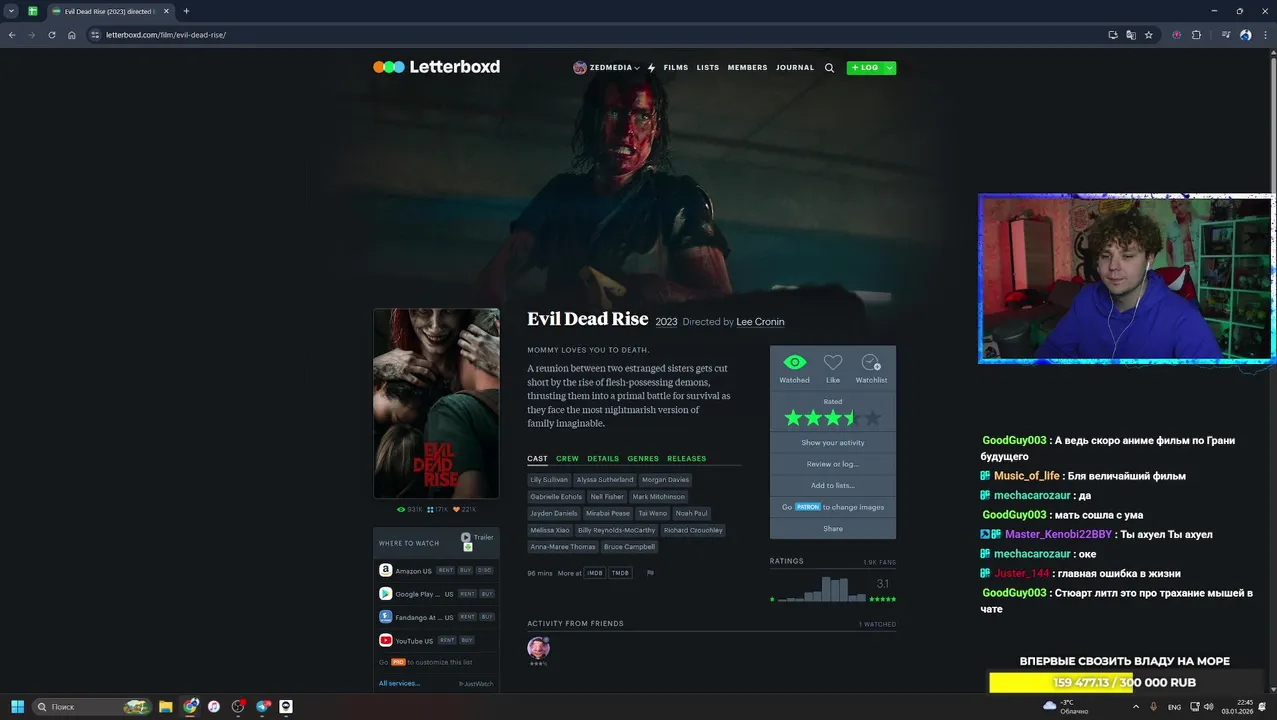
Task: Select the CAST tab
Action: click(537, 459)
